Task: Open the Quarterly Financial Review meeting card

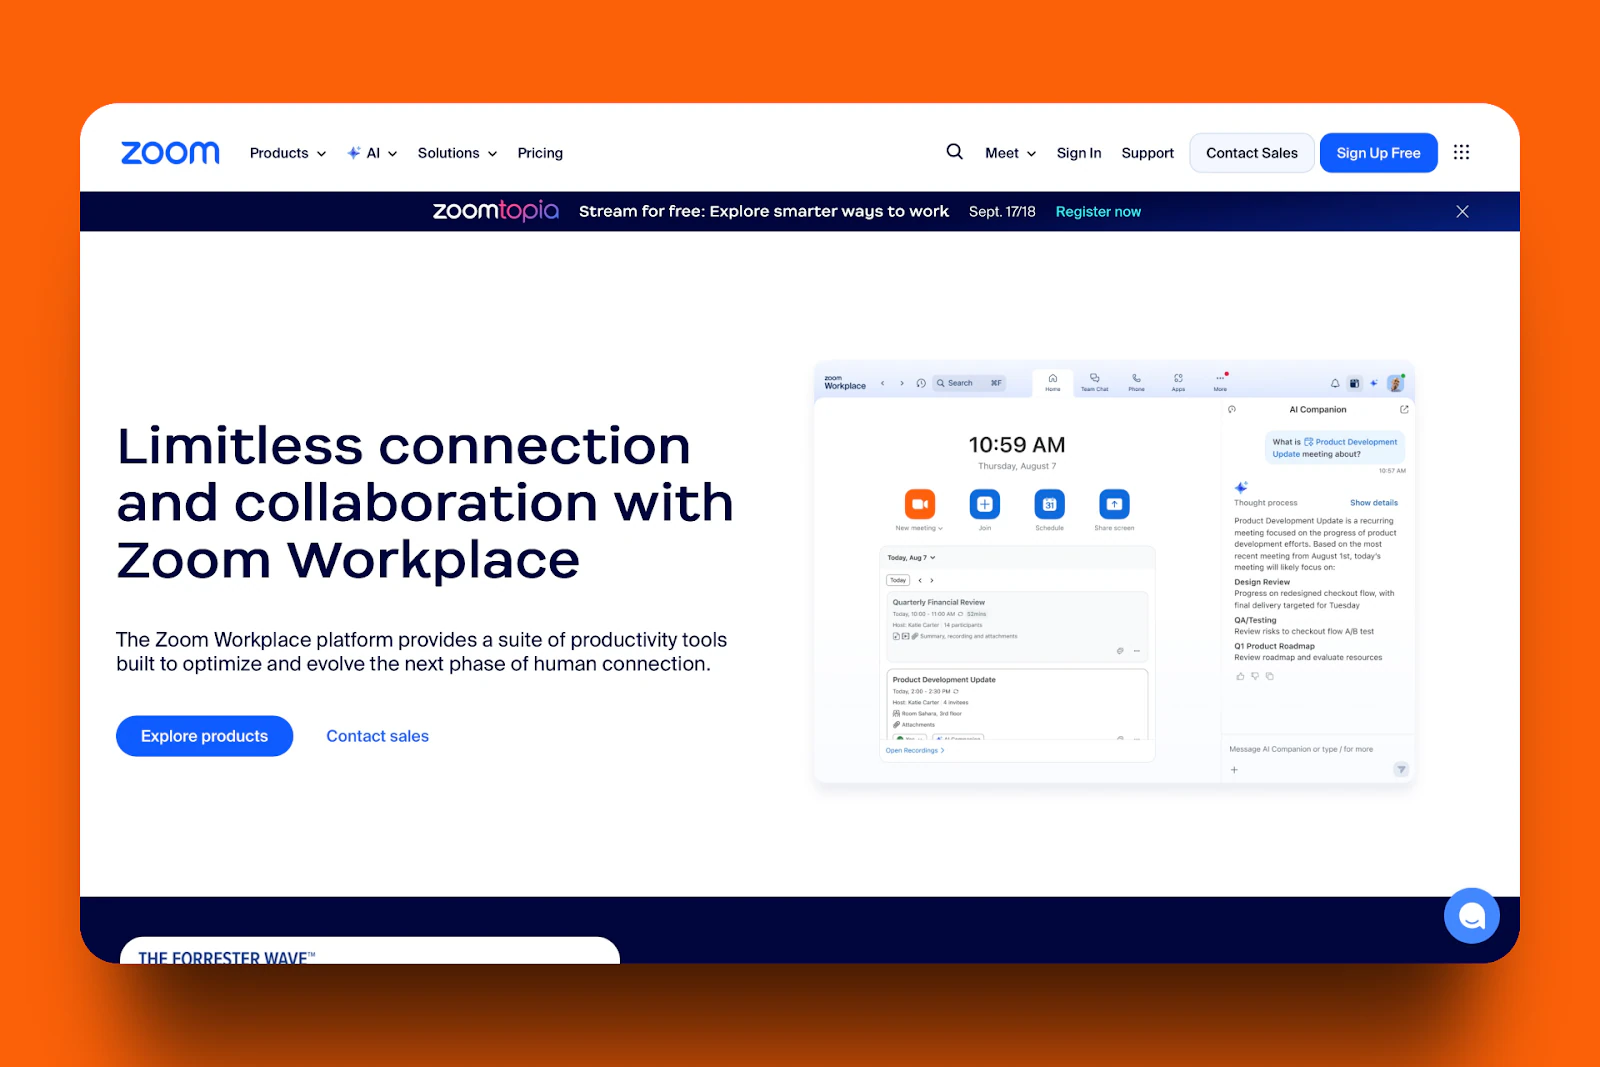Action: 1017,626
